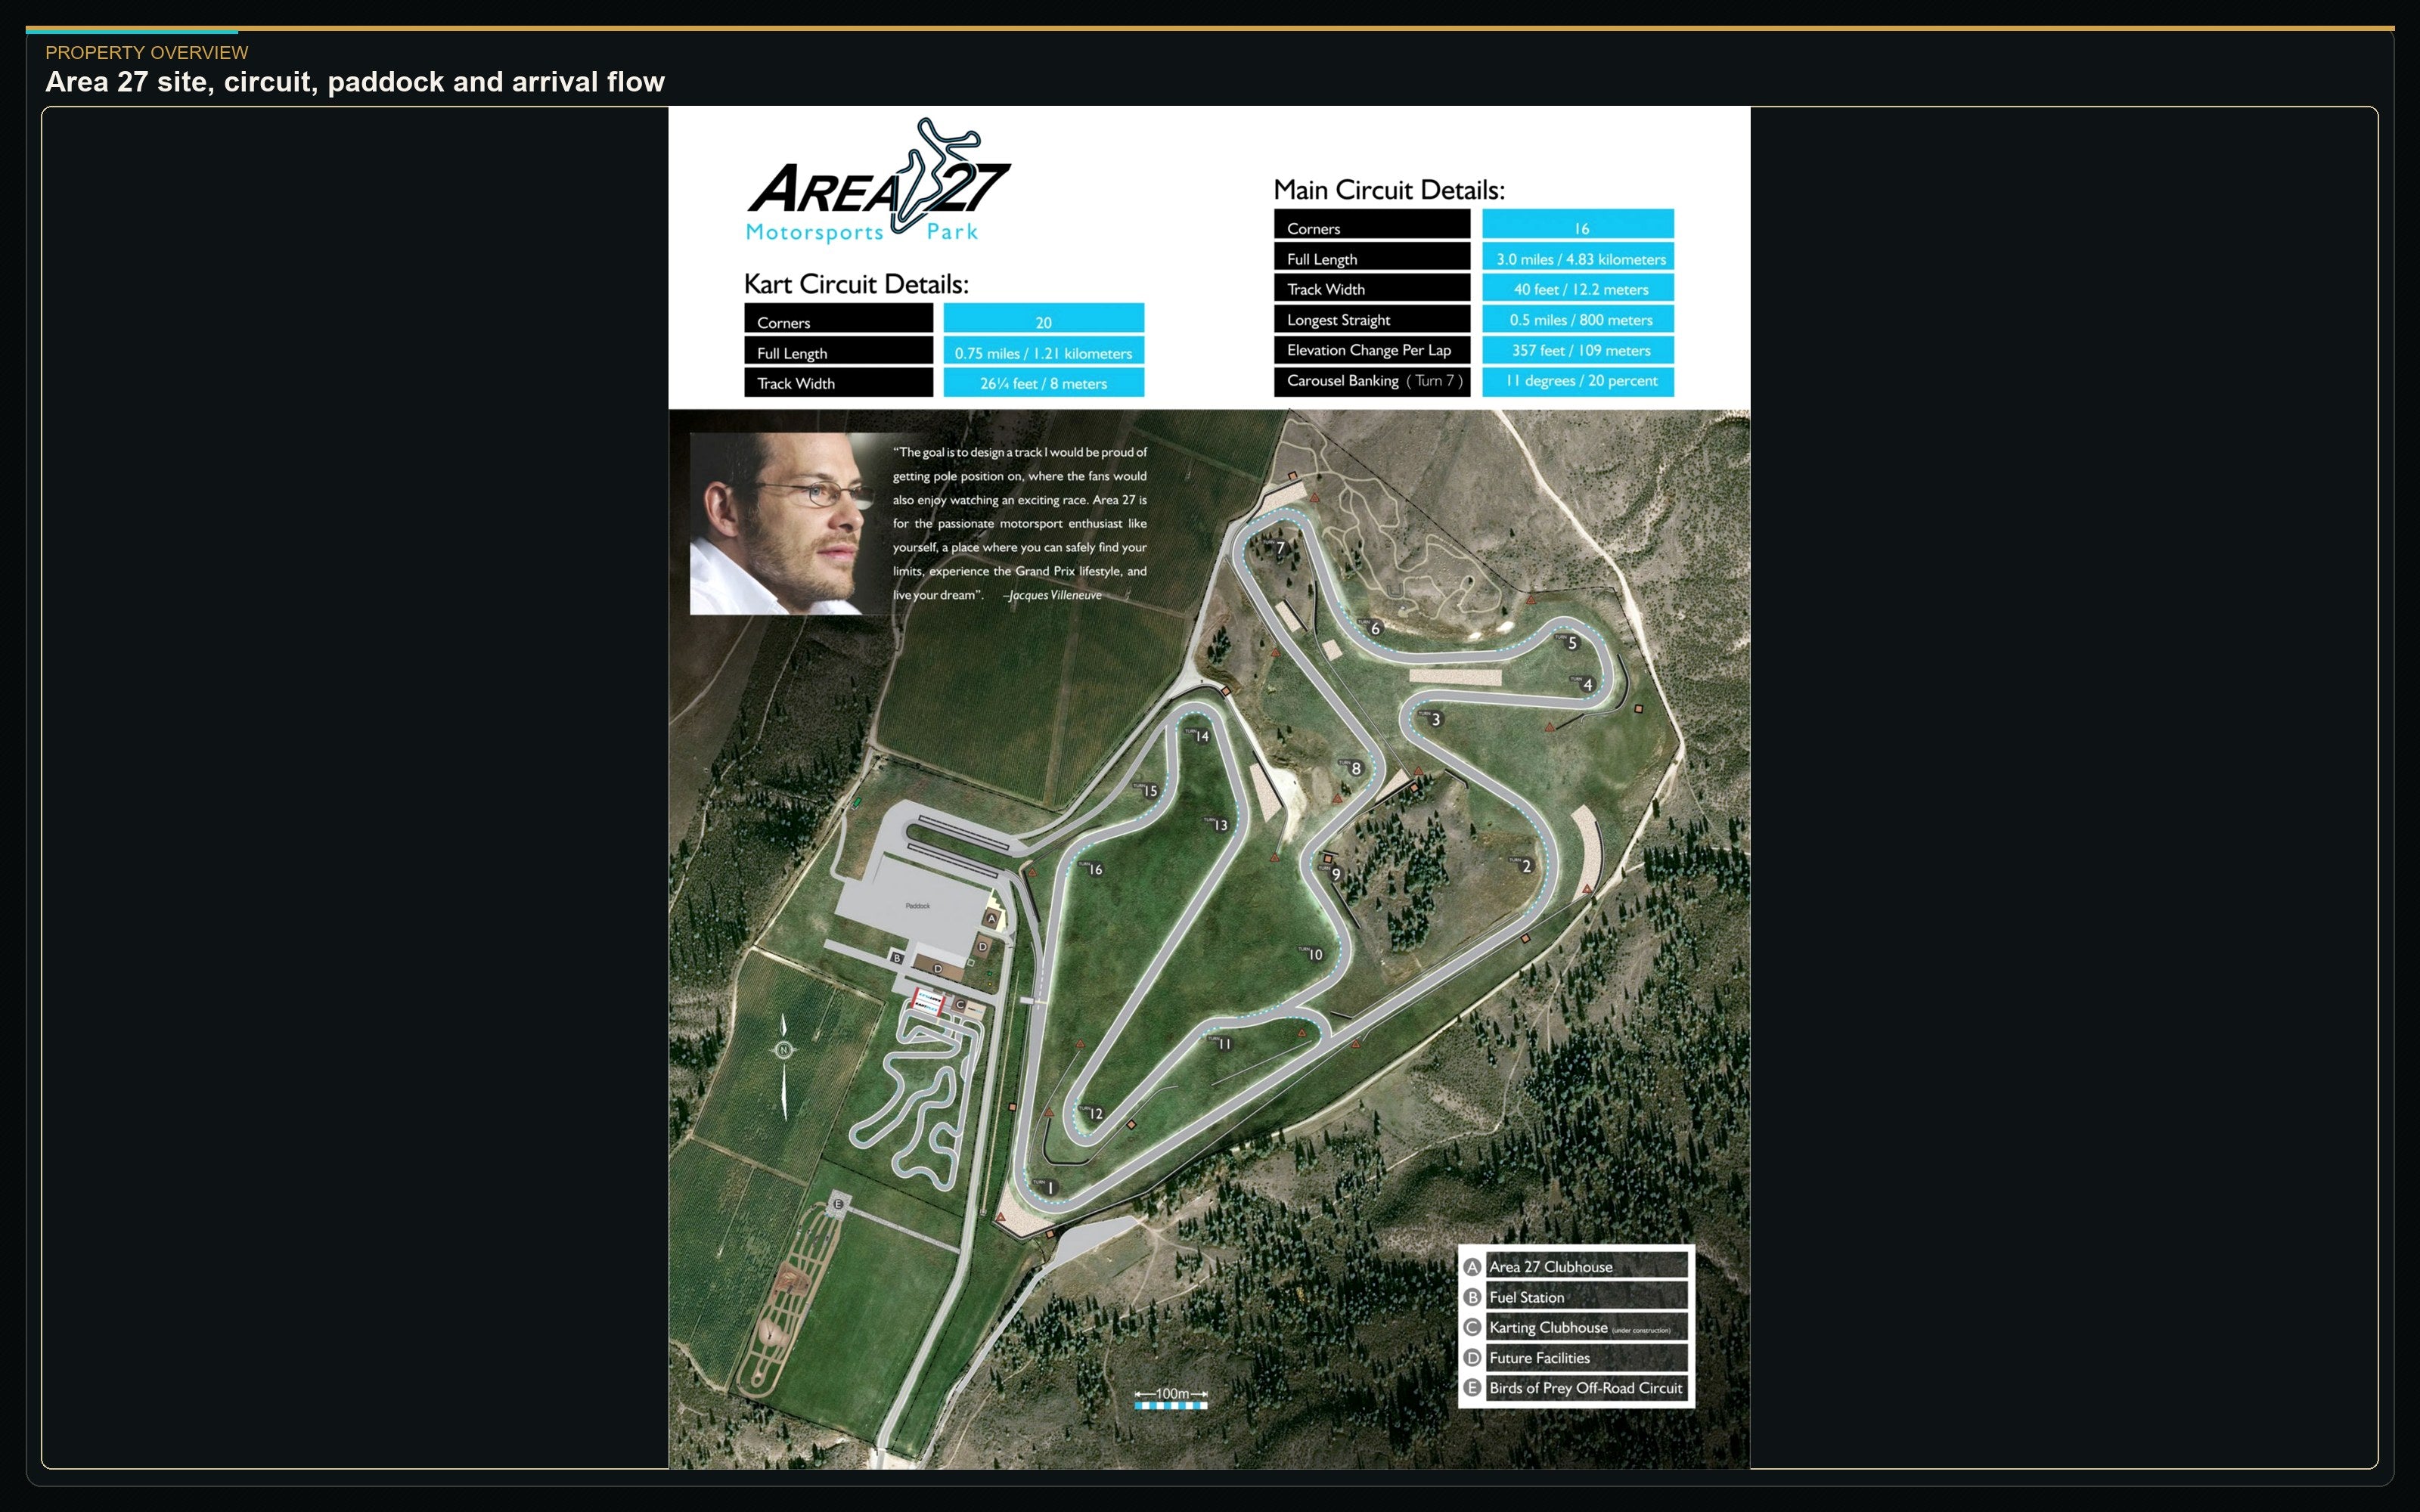Click the Turn 14 marker on the circuit

point(1199,736)
